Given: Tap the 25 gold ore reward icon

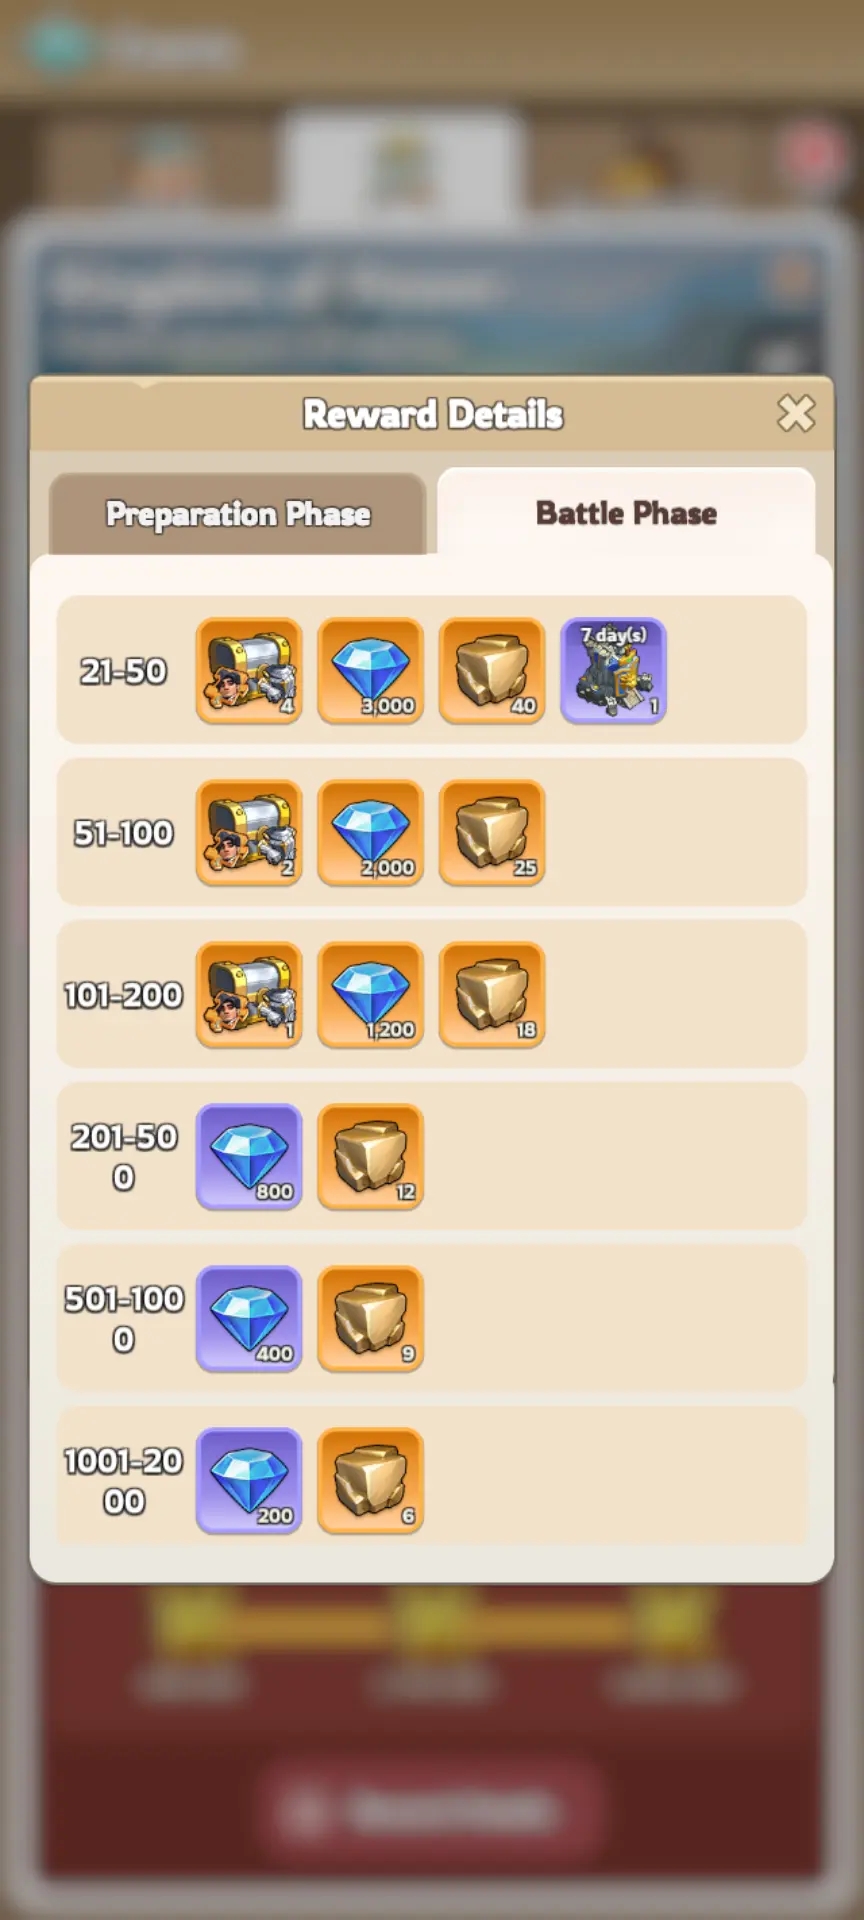Looking at the screenshot, I should pos(492,832).
